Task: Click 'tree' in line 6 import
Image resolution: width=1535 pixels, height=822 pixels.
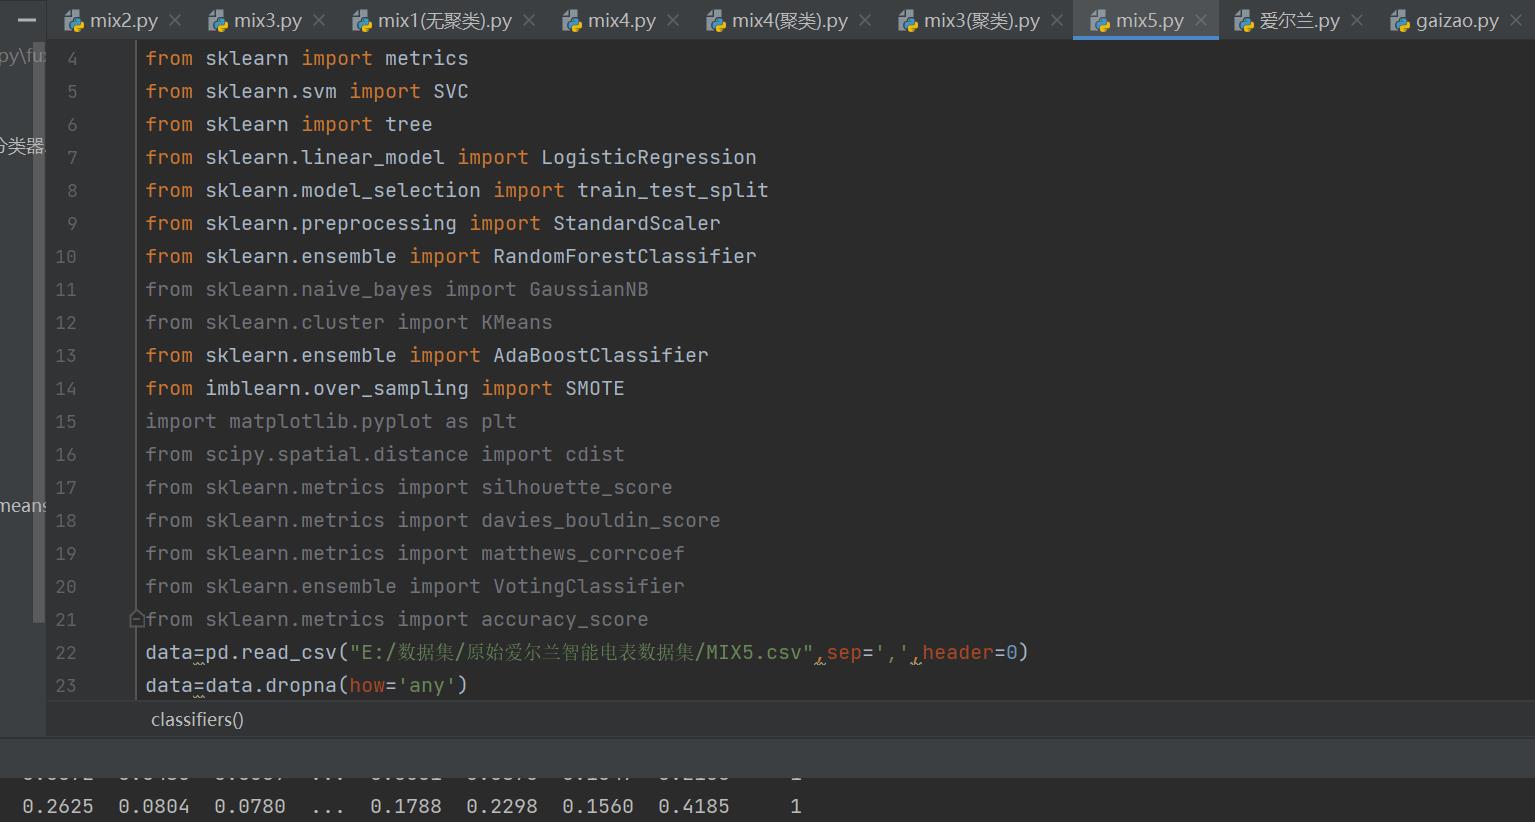Action: pyautogui.click(x=409, y=124)
